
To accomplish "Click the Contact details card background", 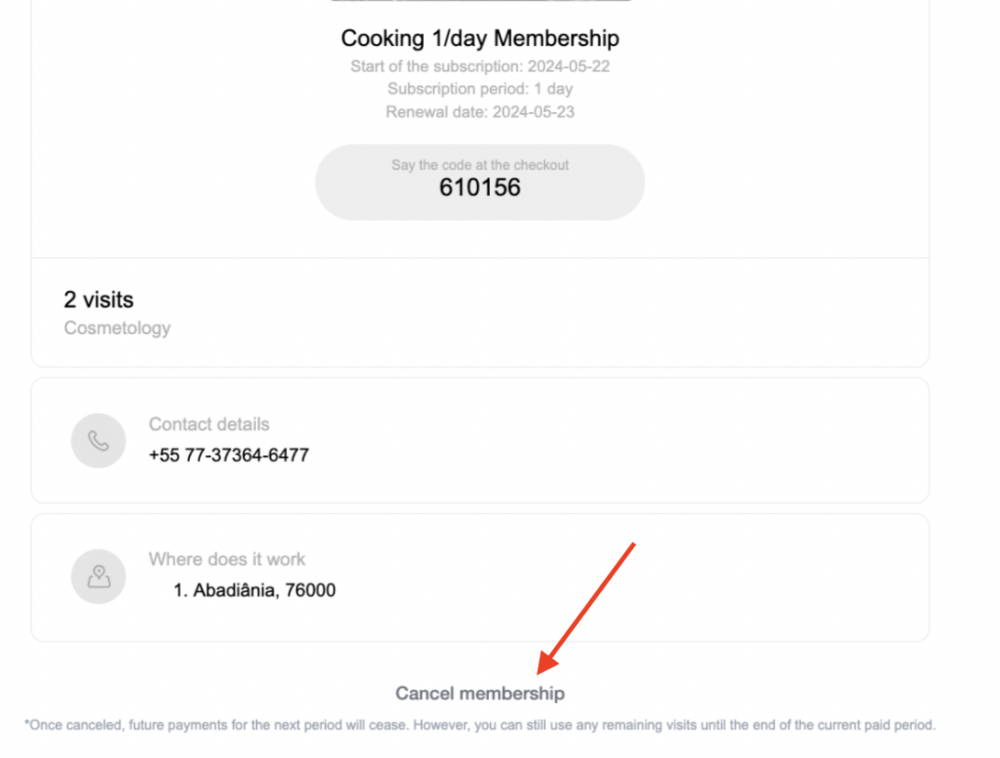I will point(650,440).
